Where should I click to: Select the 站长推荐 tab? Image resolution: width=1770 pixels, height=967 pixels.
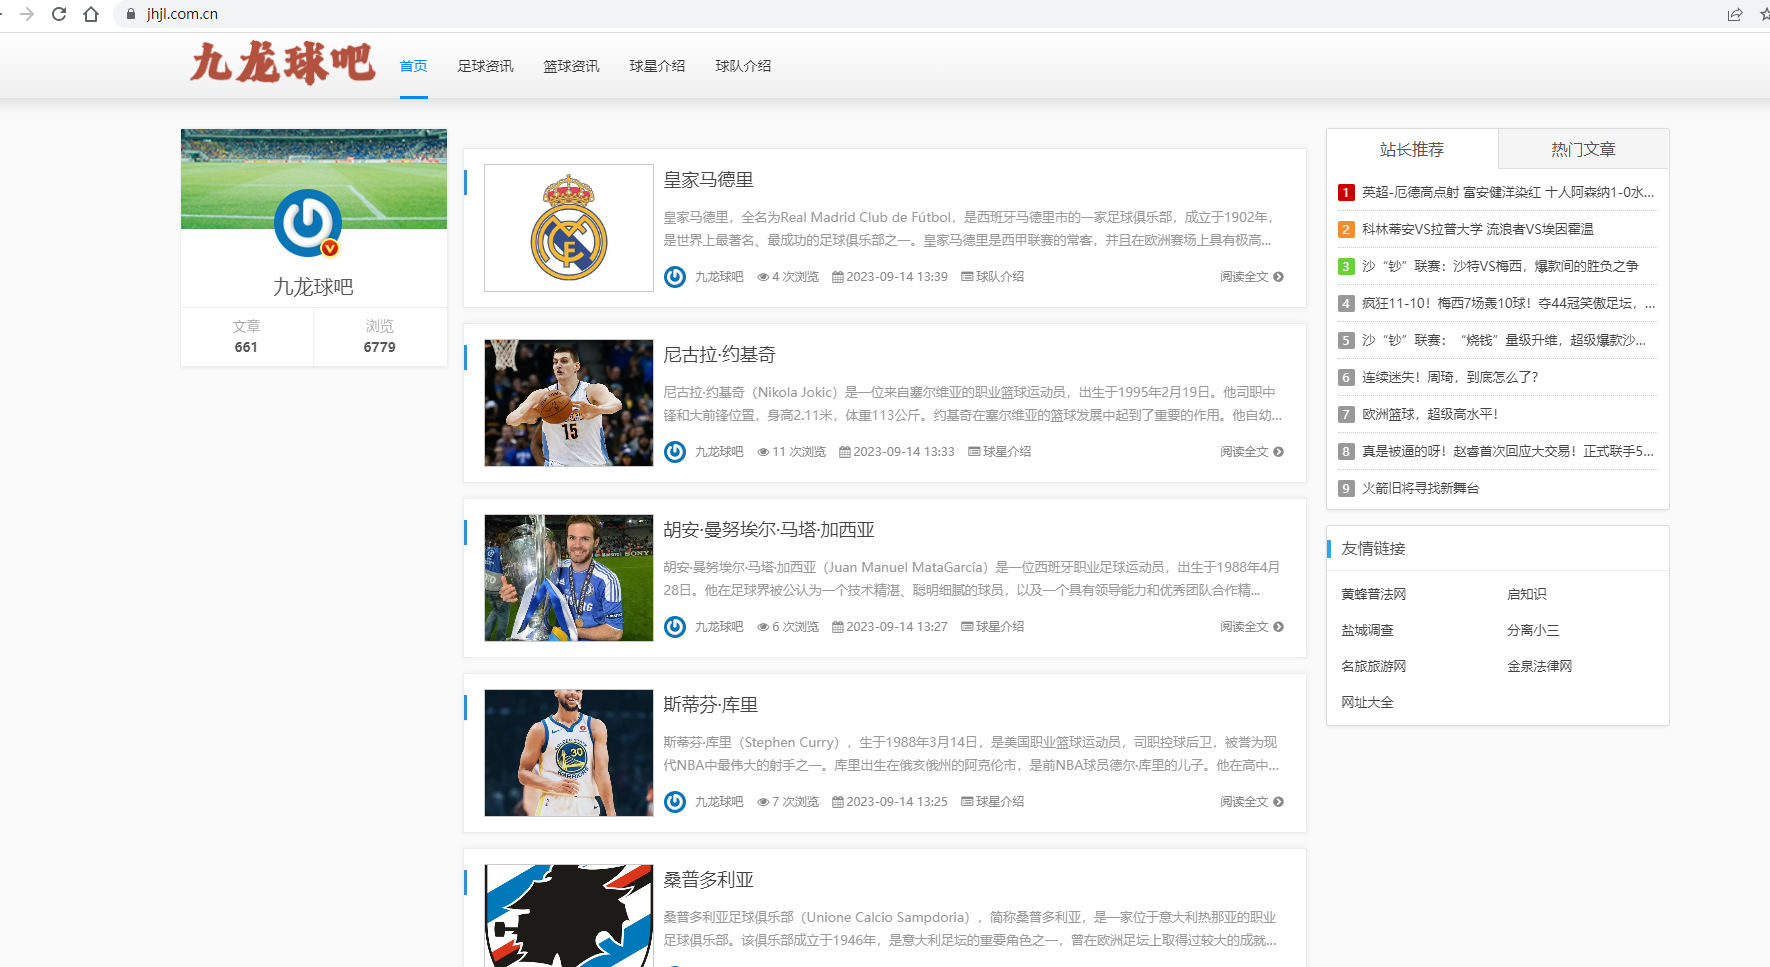point(1411,149)
